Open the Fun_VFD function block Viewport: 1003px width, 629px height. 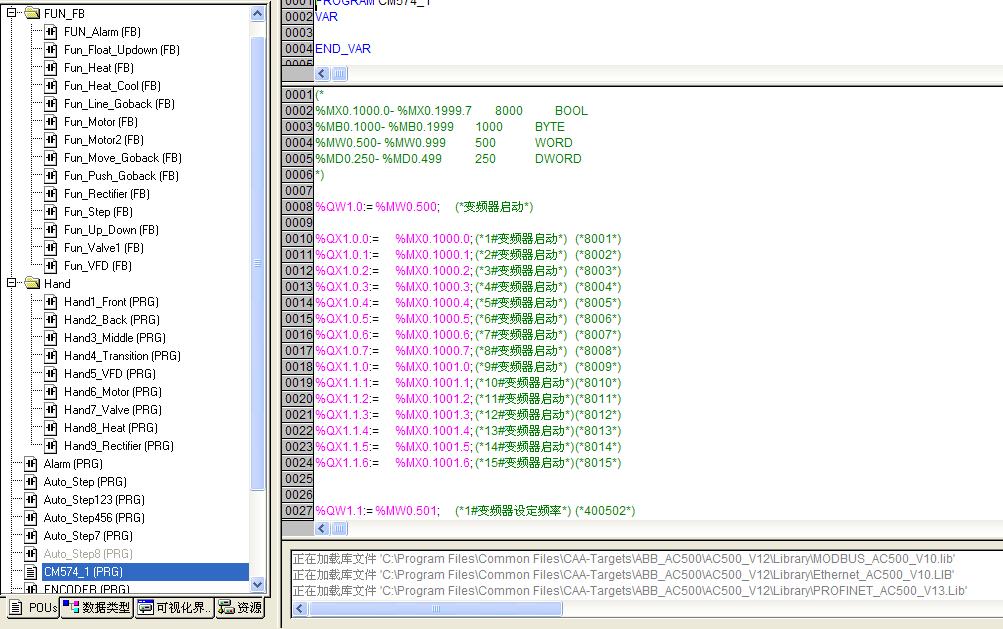pos(97,266)
